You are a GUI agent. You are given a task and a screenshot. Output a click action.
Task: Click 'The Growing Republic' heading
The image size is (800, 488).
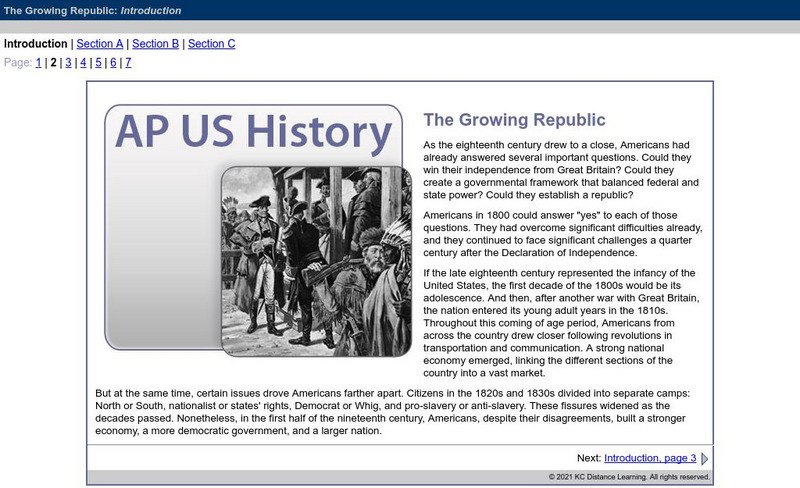coord(514,120)
